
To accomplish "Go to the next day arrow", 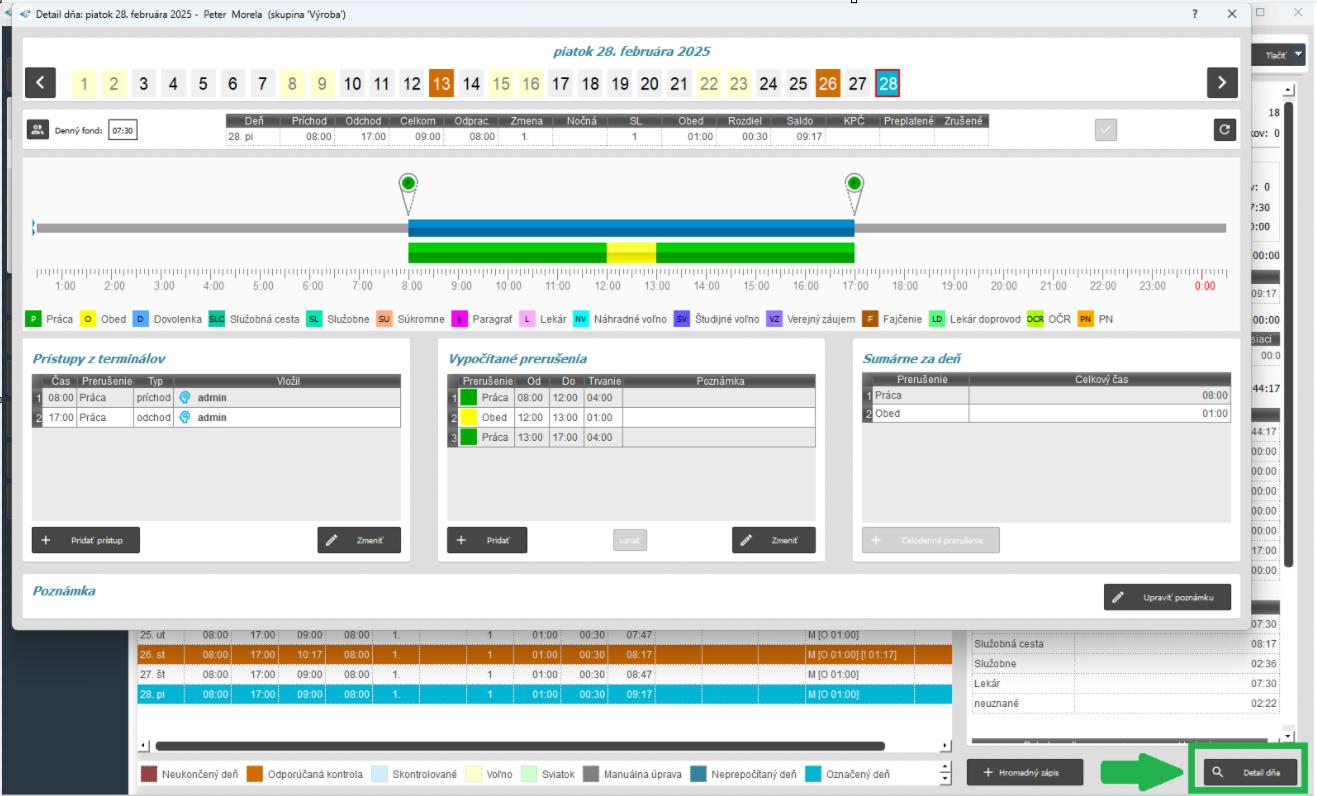I will pos(1222,83).
